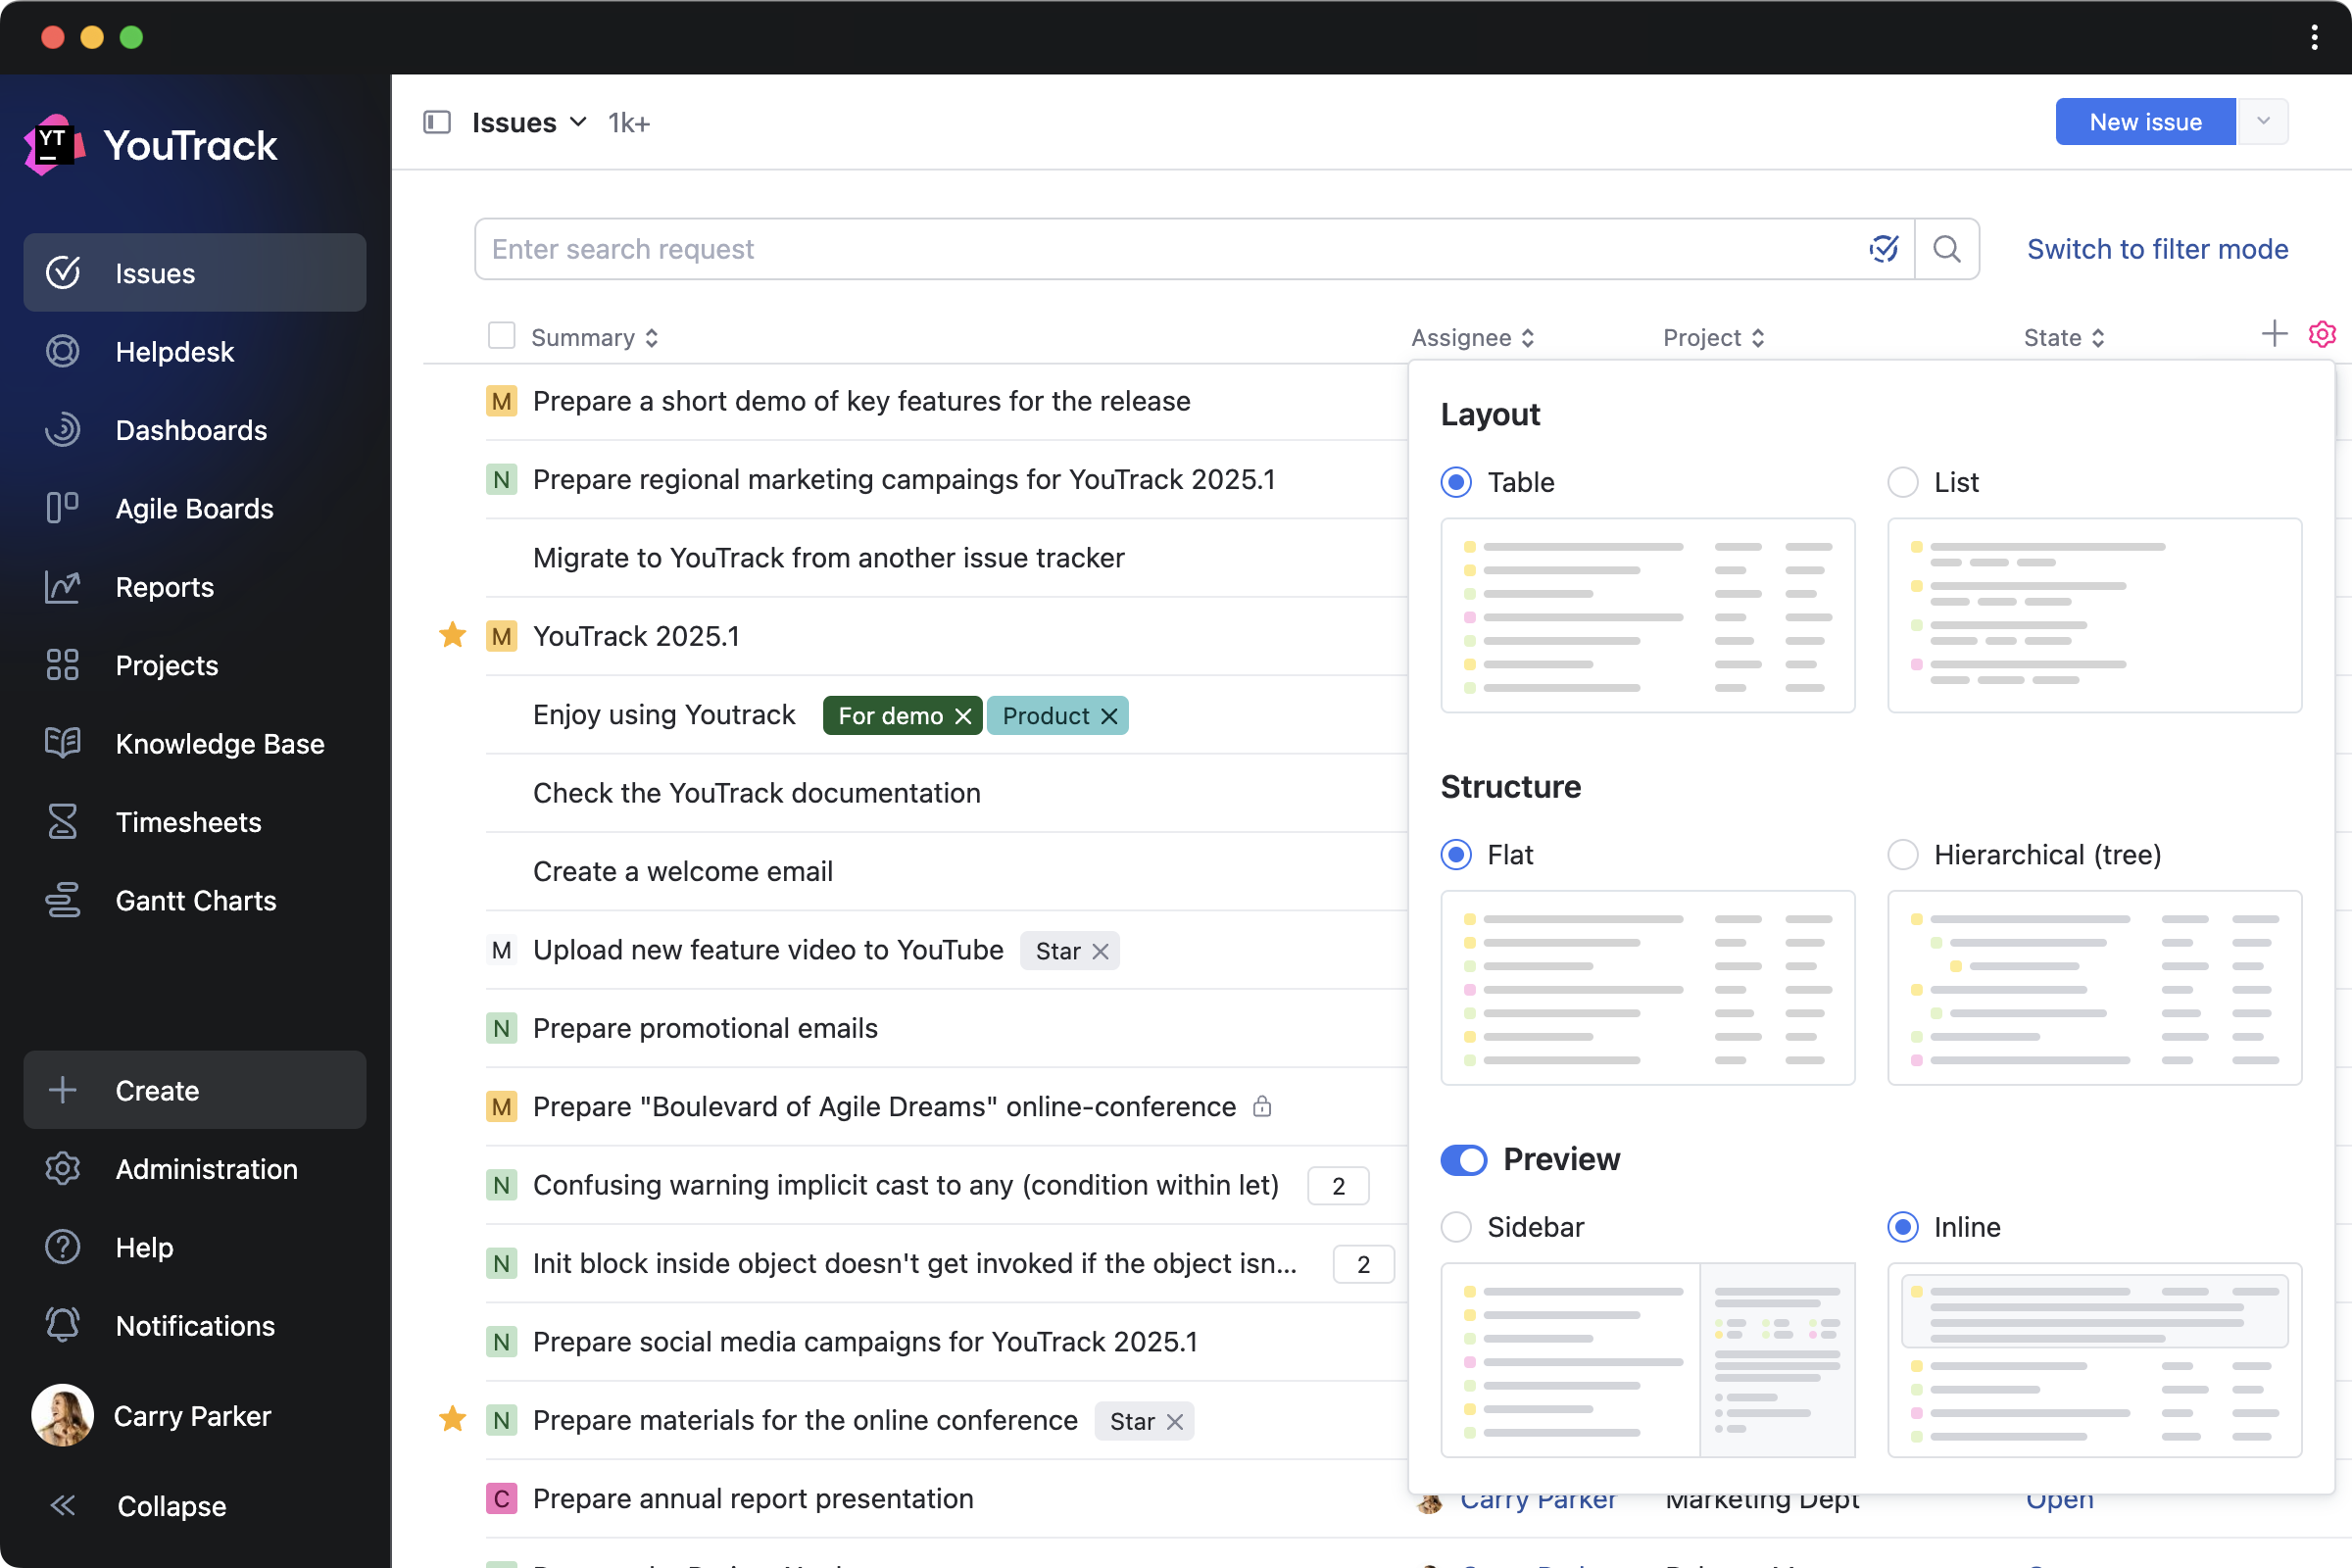Select the Table layout option

point(1458,481)
